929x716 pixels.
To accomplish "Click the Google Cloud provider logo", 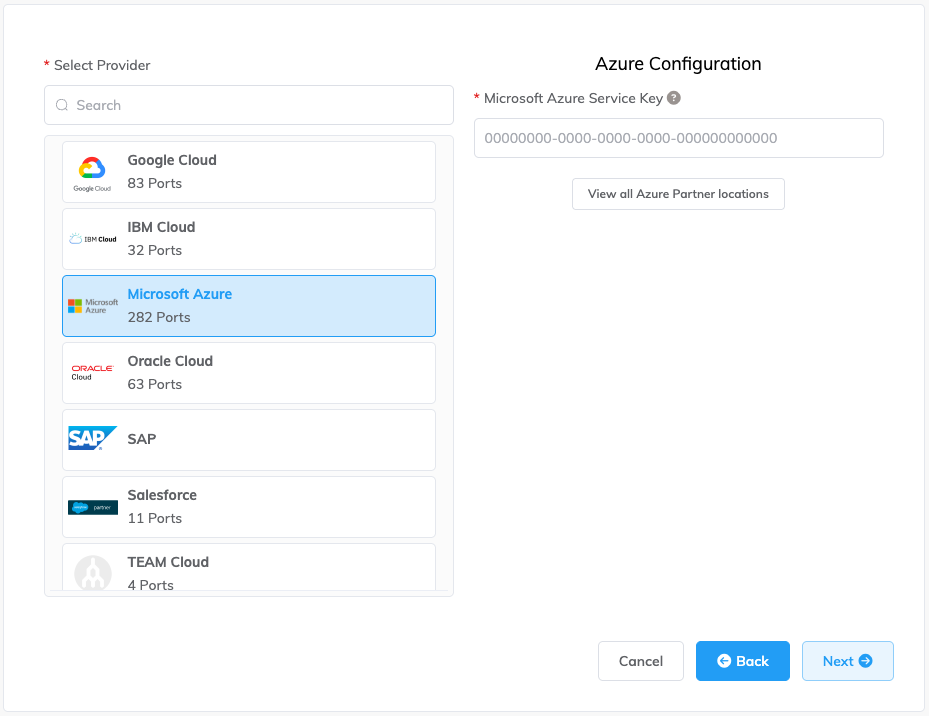I will click(92, 166).
